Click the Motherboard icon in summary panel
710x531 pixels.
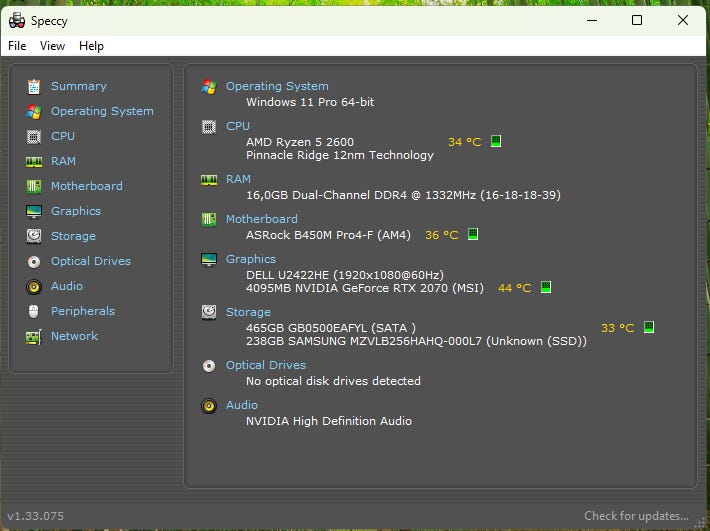point(209,220)
